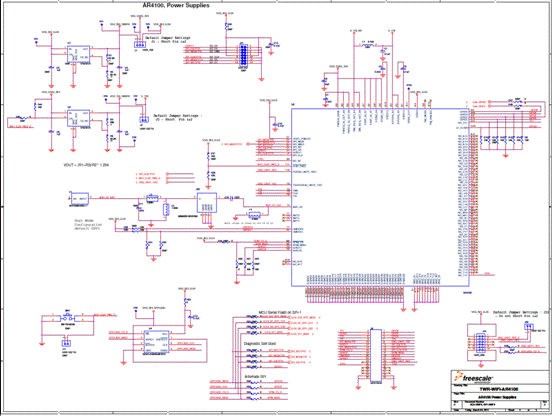Select the three-pin J1 jumper symbol

pos(140,45)
